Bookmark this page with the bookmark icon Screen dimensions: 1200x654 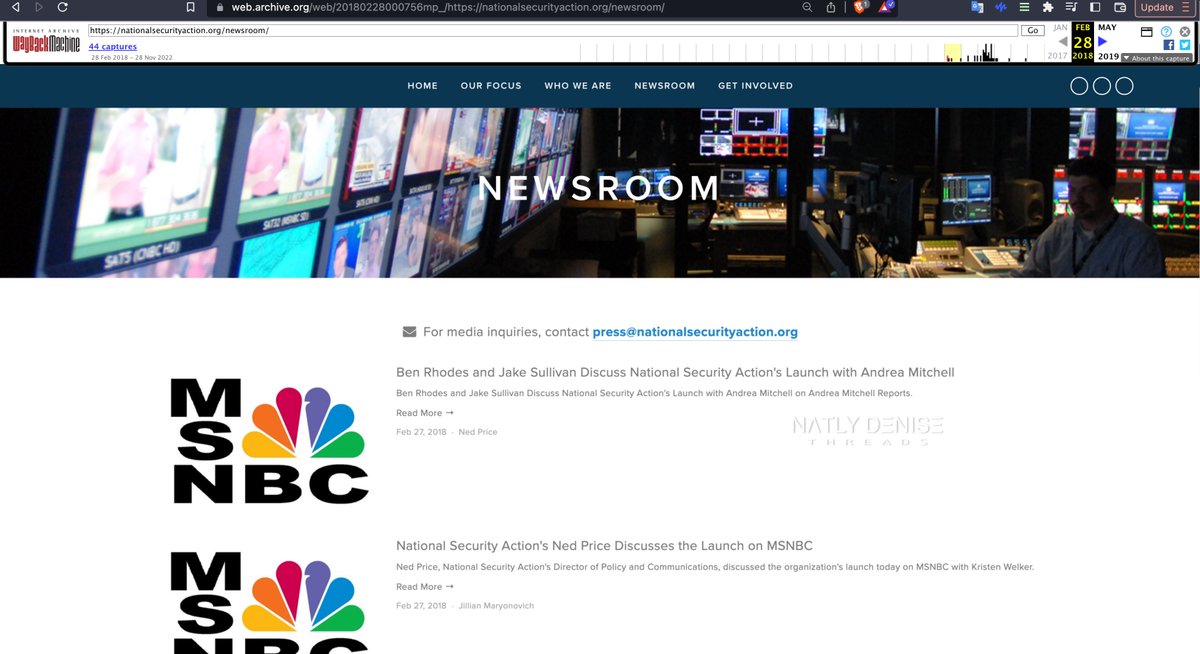(191, 7)
